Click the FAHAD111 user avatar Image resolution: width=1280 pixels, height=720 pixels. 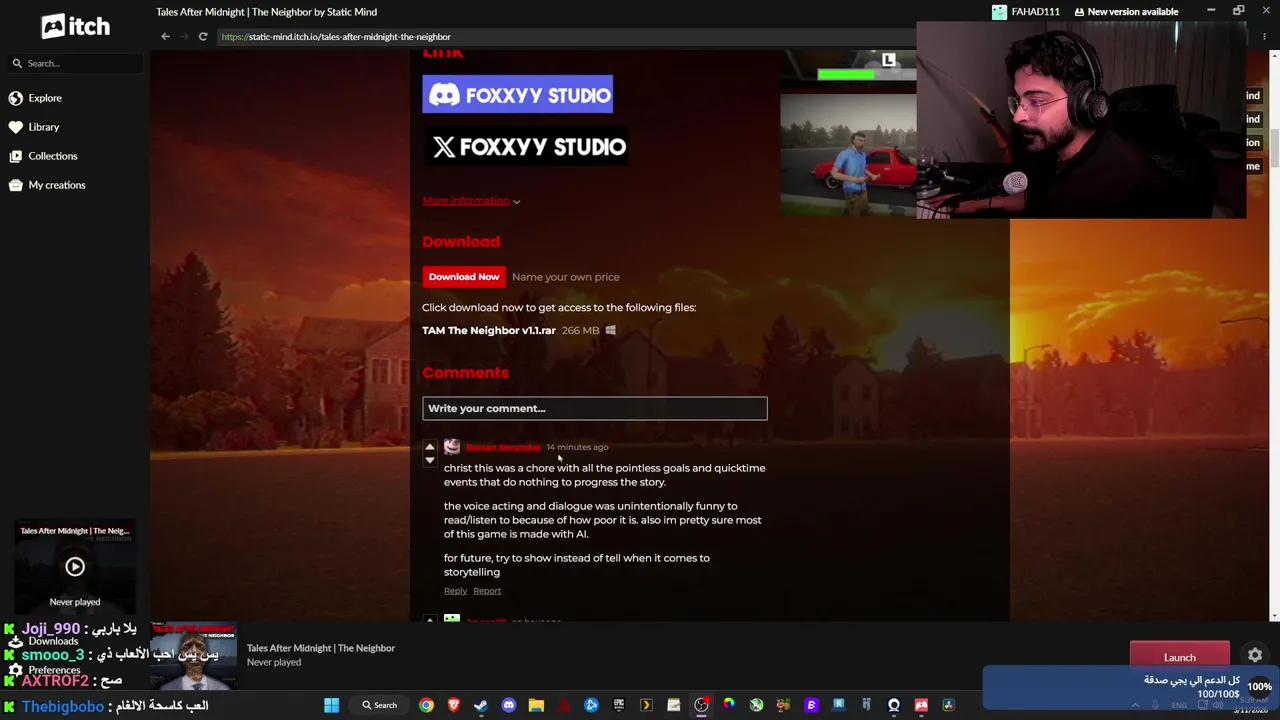point(999,12)
